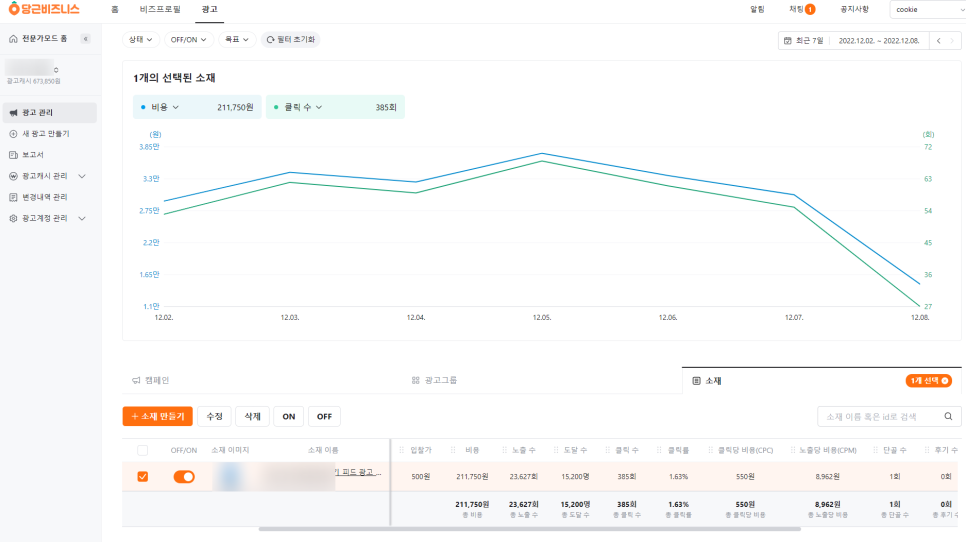The height and width of the screenshot is (542, 966).
Task: Switch to the 광고그룹 tab
Action: [434, 381]
